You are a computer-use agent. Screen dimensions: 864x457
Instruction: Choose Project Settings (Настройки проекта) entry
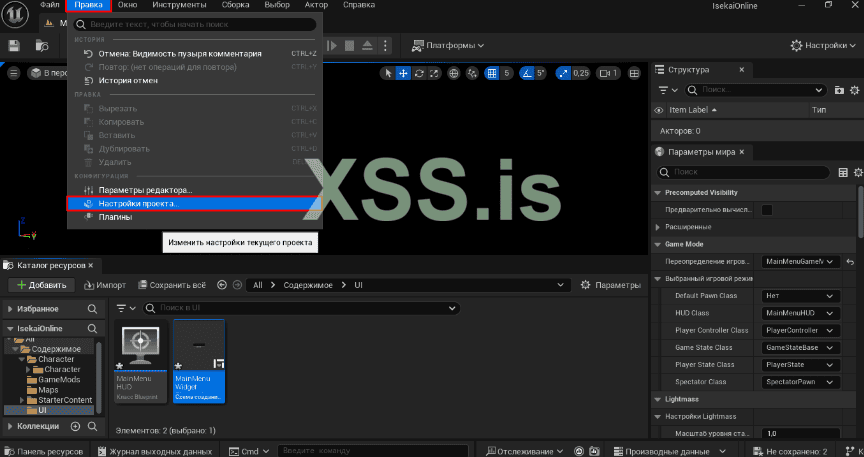(x=193, y=203)
